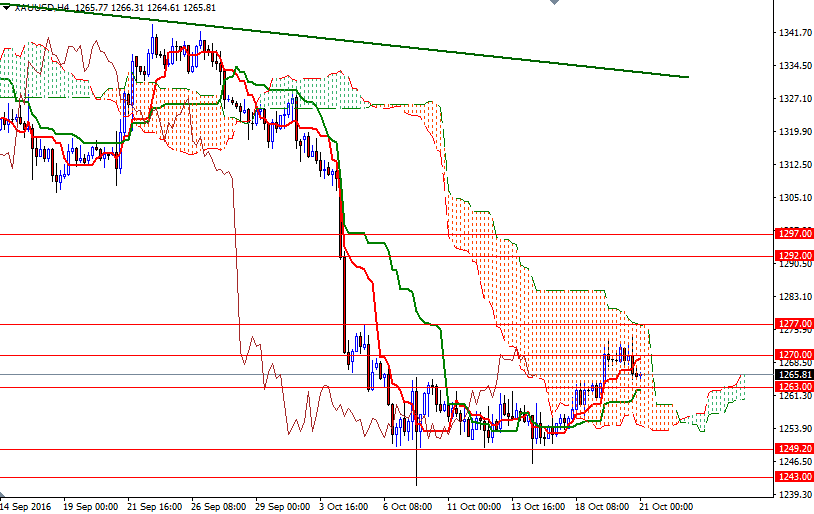Click the 1327.10 price axis value

[795, 99]
